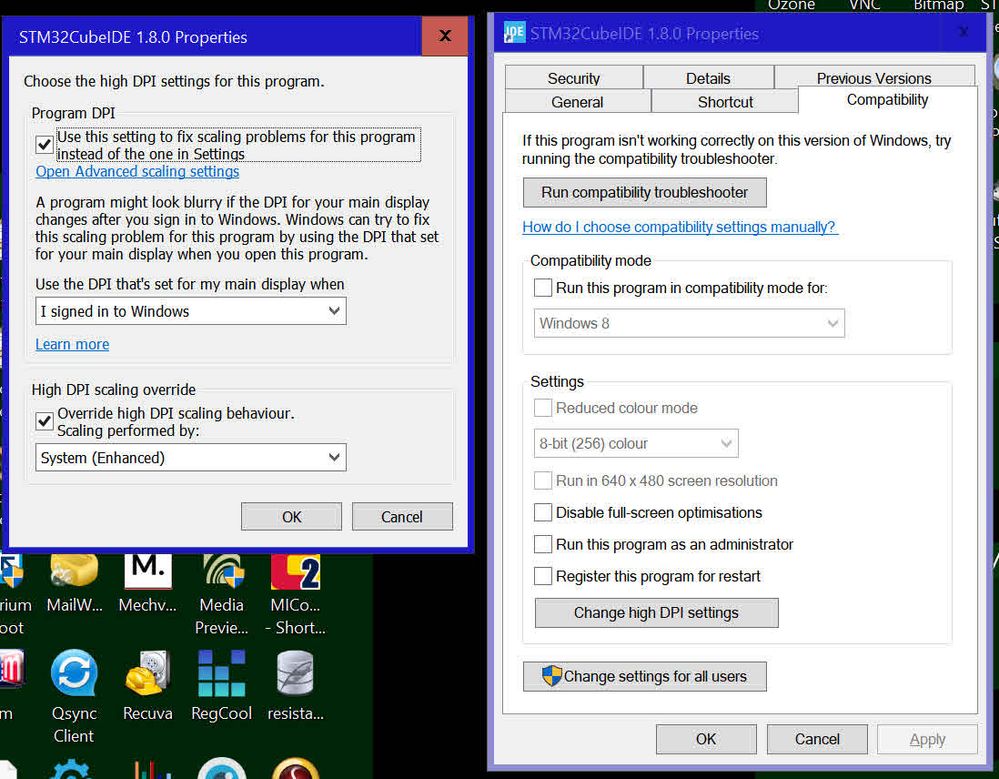Click Apply in the Compatibility properties window
The width and height of the screenshot is (999, 779).
click(927, 739)
